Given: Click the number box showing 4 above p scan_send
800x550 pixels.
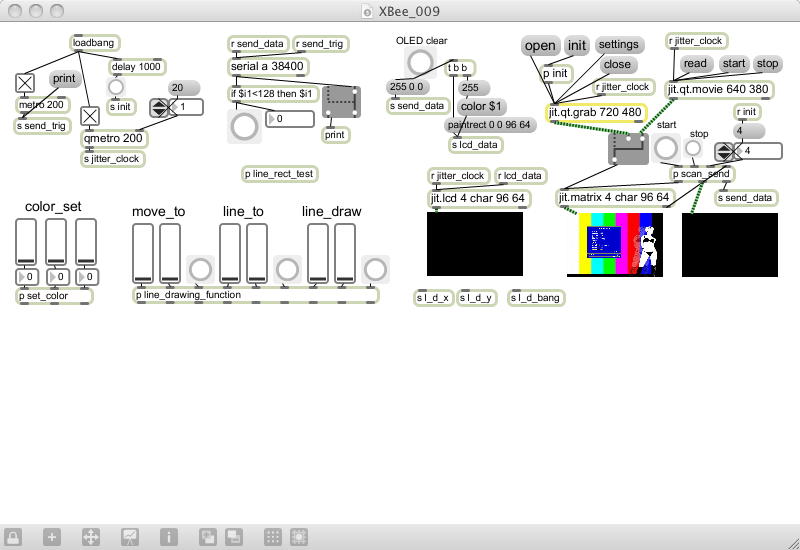Looking at the screenshot, I should (758, 151).
